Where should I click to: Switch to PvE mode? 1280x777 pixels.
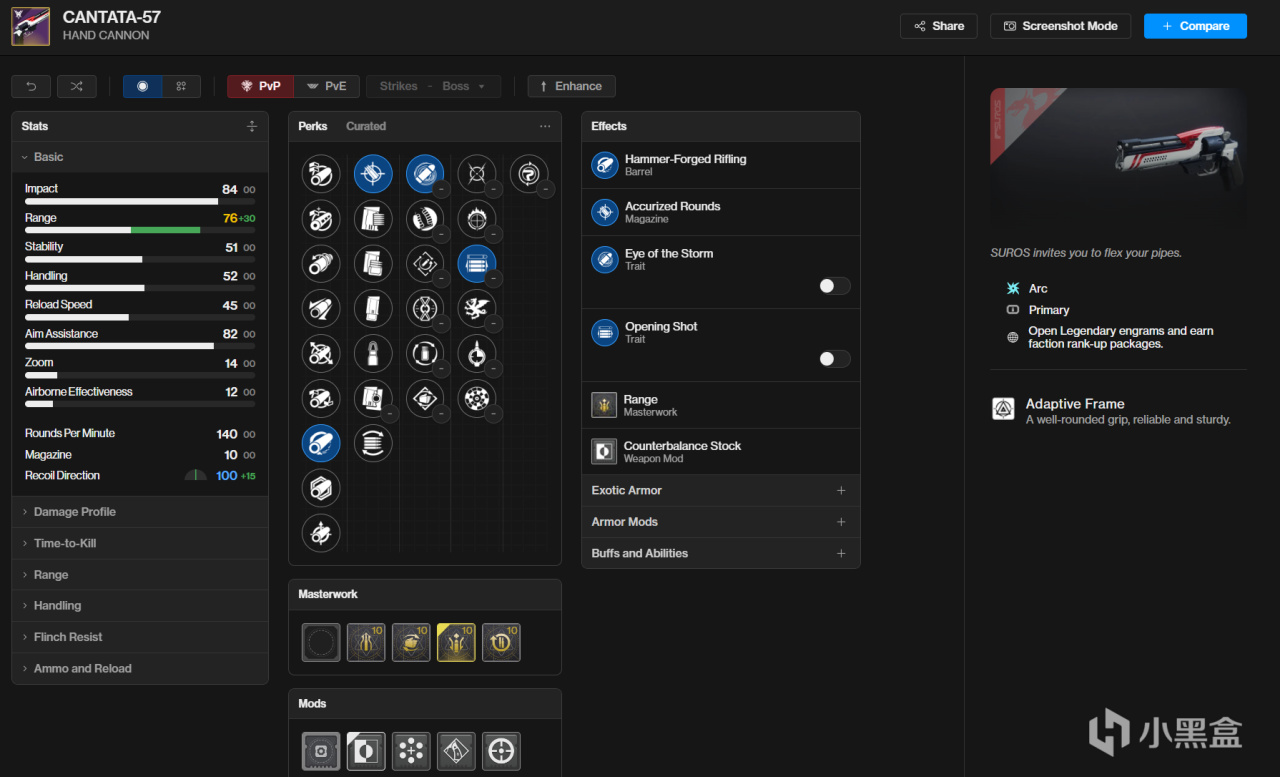click(326, 86)
